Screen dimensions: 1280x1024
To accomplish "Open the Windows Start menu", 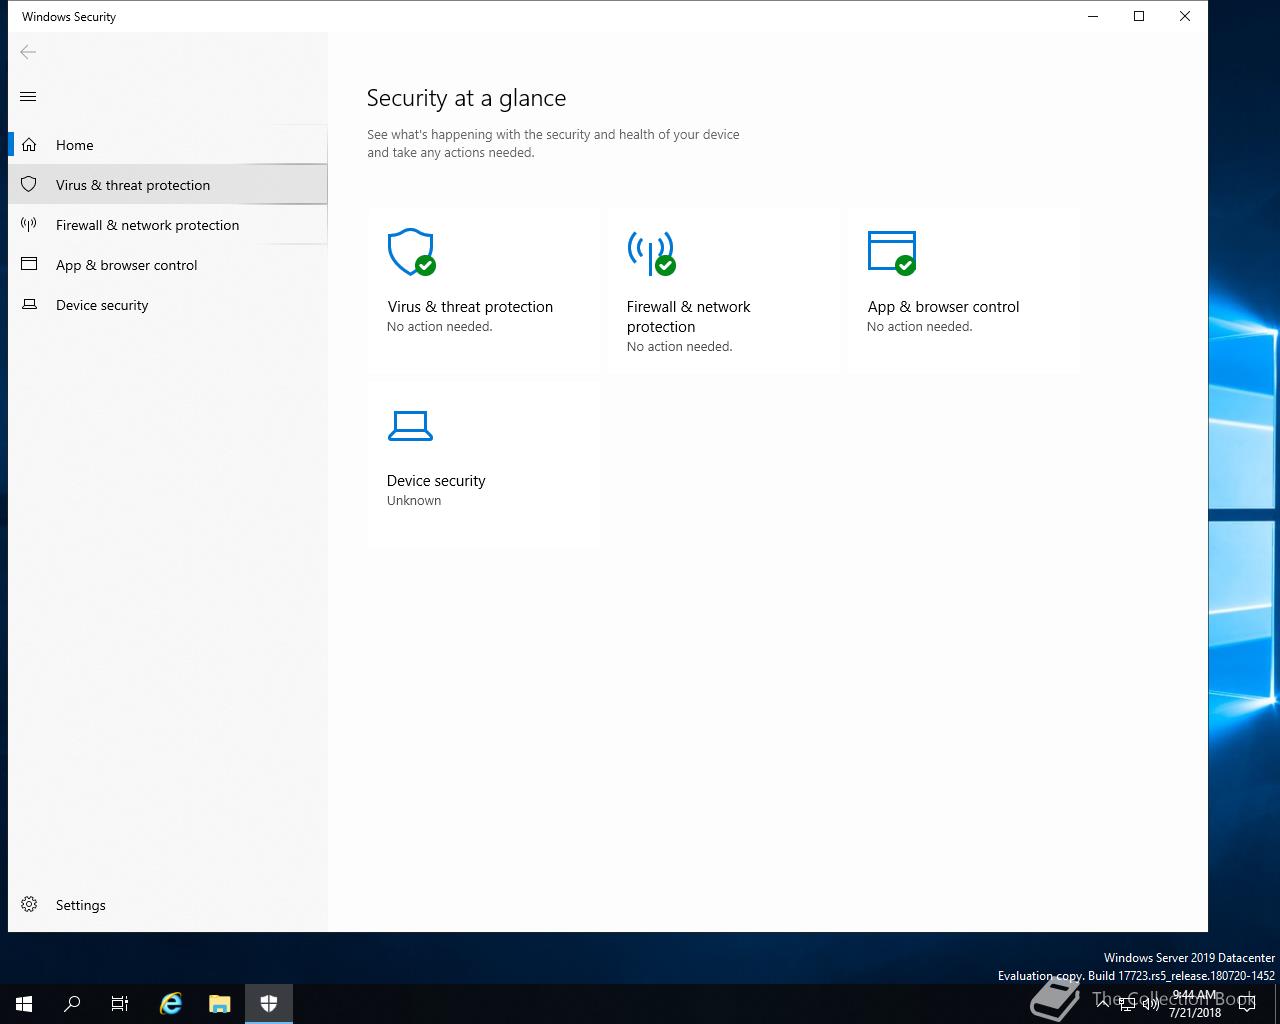I will (24, 1004).
